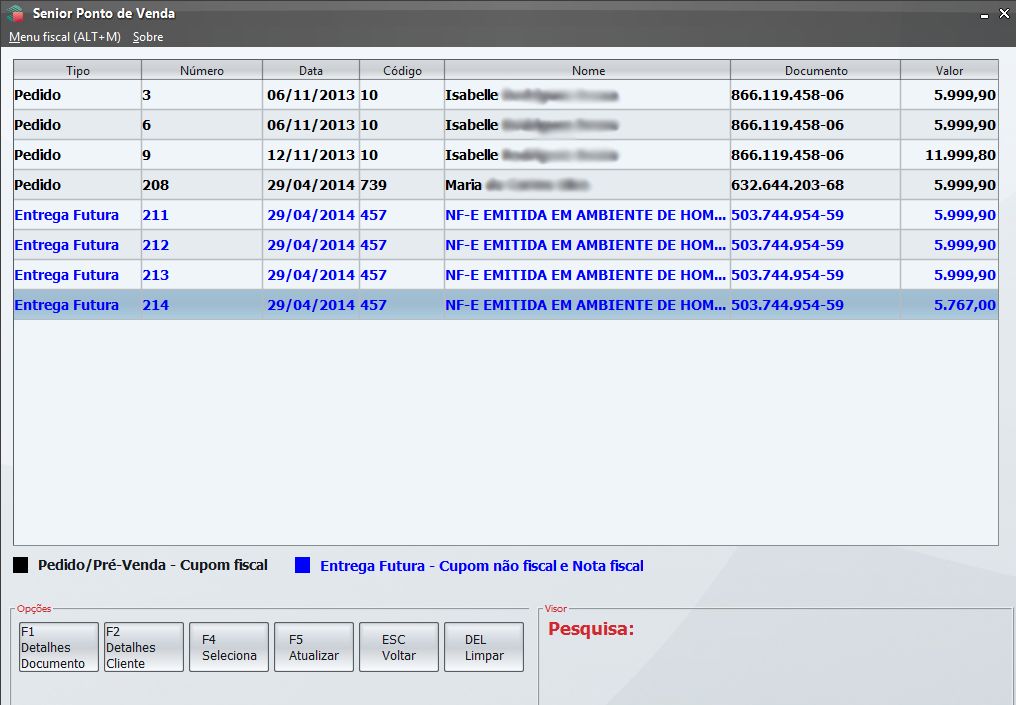Sort by the Tipo column header

tap(78, 70)
